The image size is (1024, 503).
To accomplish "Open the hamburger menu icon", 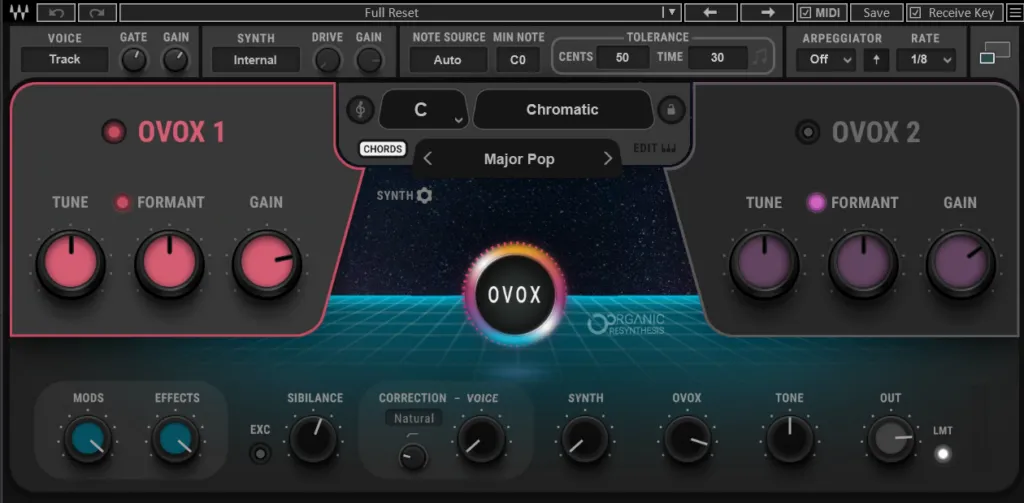I will pyautogui.click(x=1014, y=12).
